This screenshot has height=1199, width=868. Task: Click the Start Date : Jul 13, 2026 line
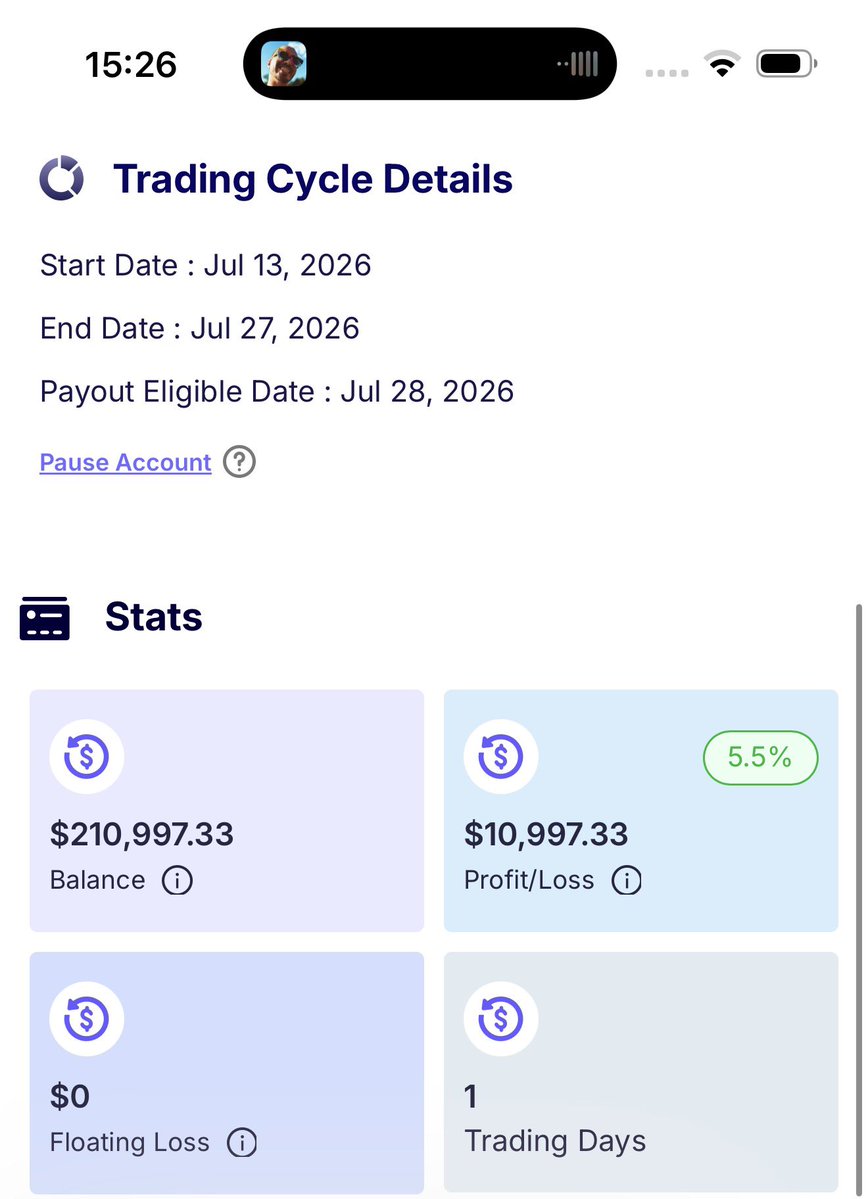click(206, 265)
